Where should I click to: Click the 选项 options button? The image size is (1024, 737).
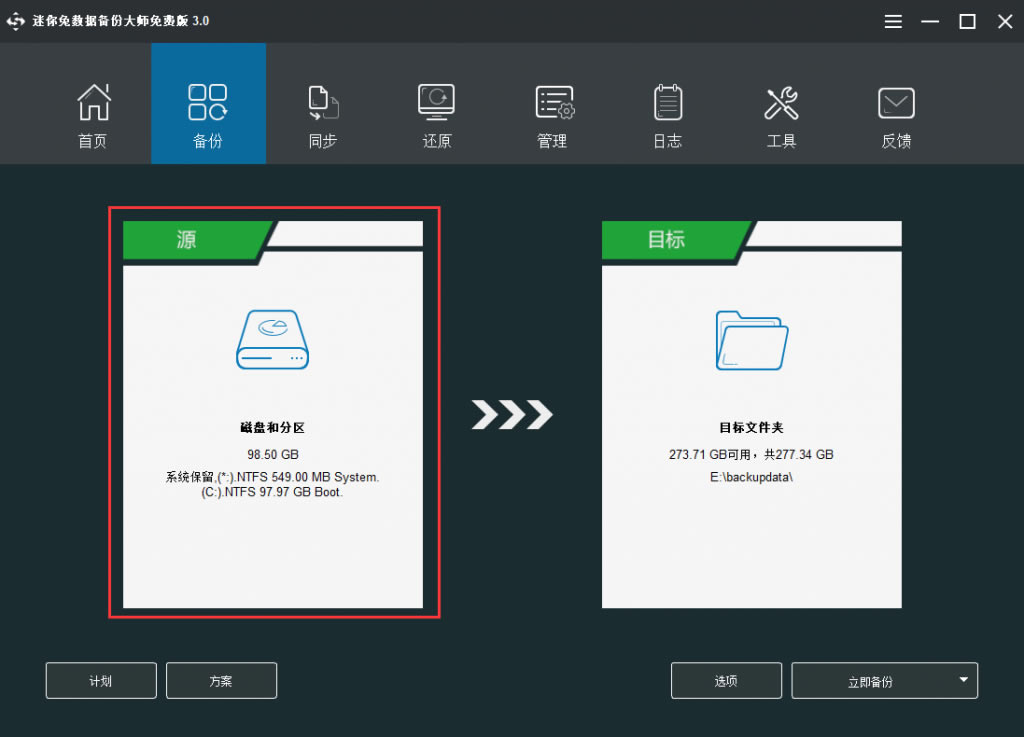pyautogui.click(x=726, y=681)
